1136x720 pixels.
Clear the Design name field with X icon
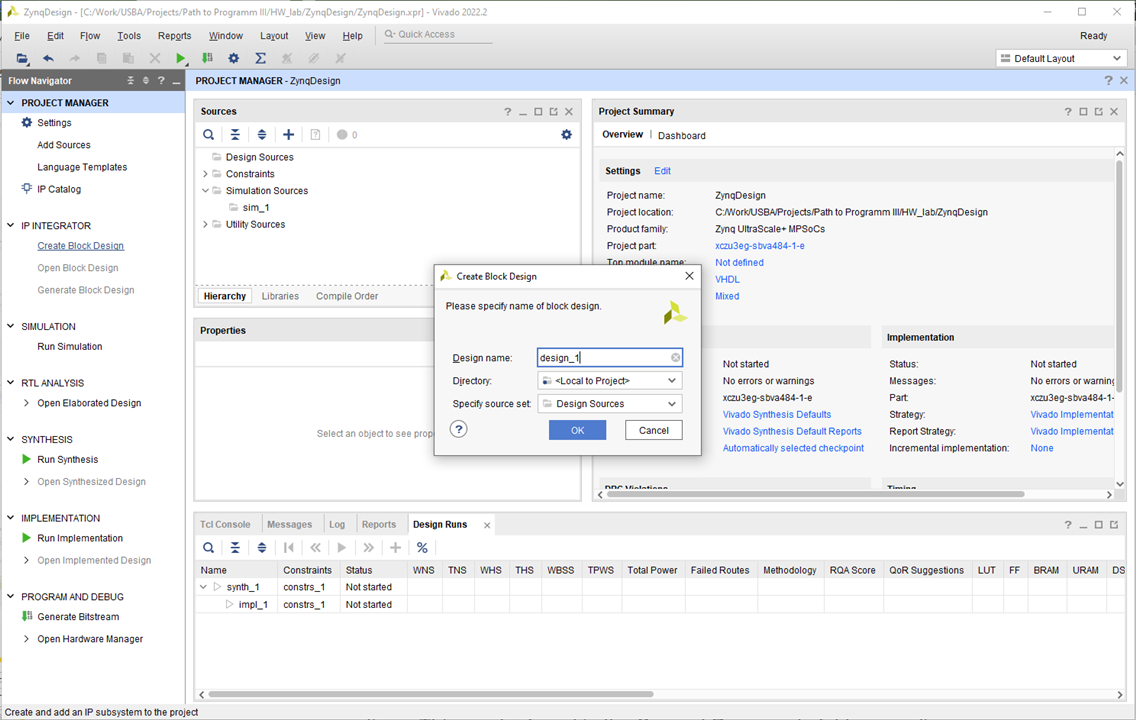click(676, 358)
